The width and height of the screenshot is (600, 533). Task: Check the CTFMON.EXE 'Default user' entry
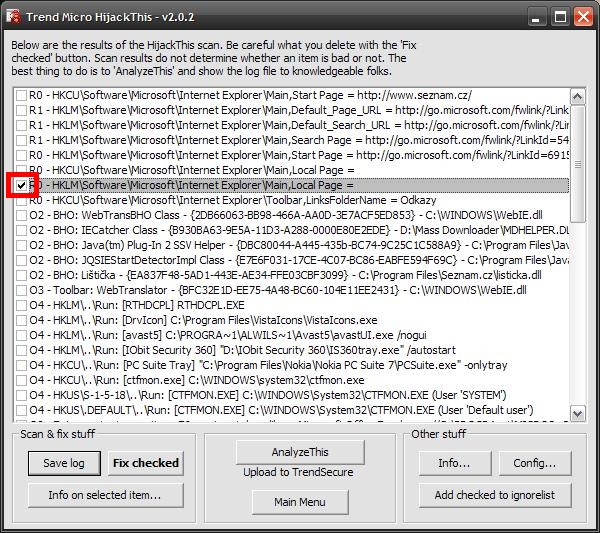click(21, 411)
